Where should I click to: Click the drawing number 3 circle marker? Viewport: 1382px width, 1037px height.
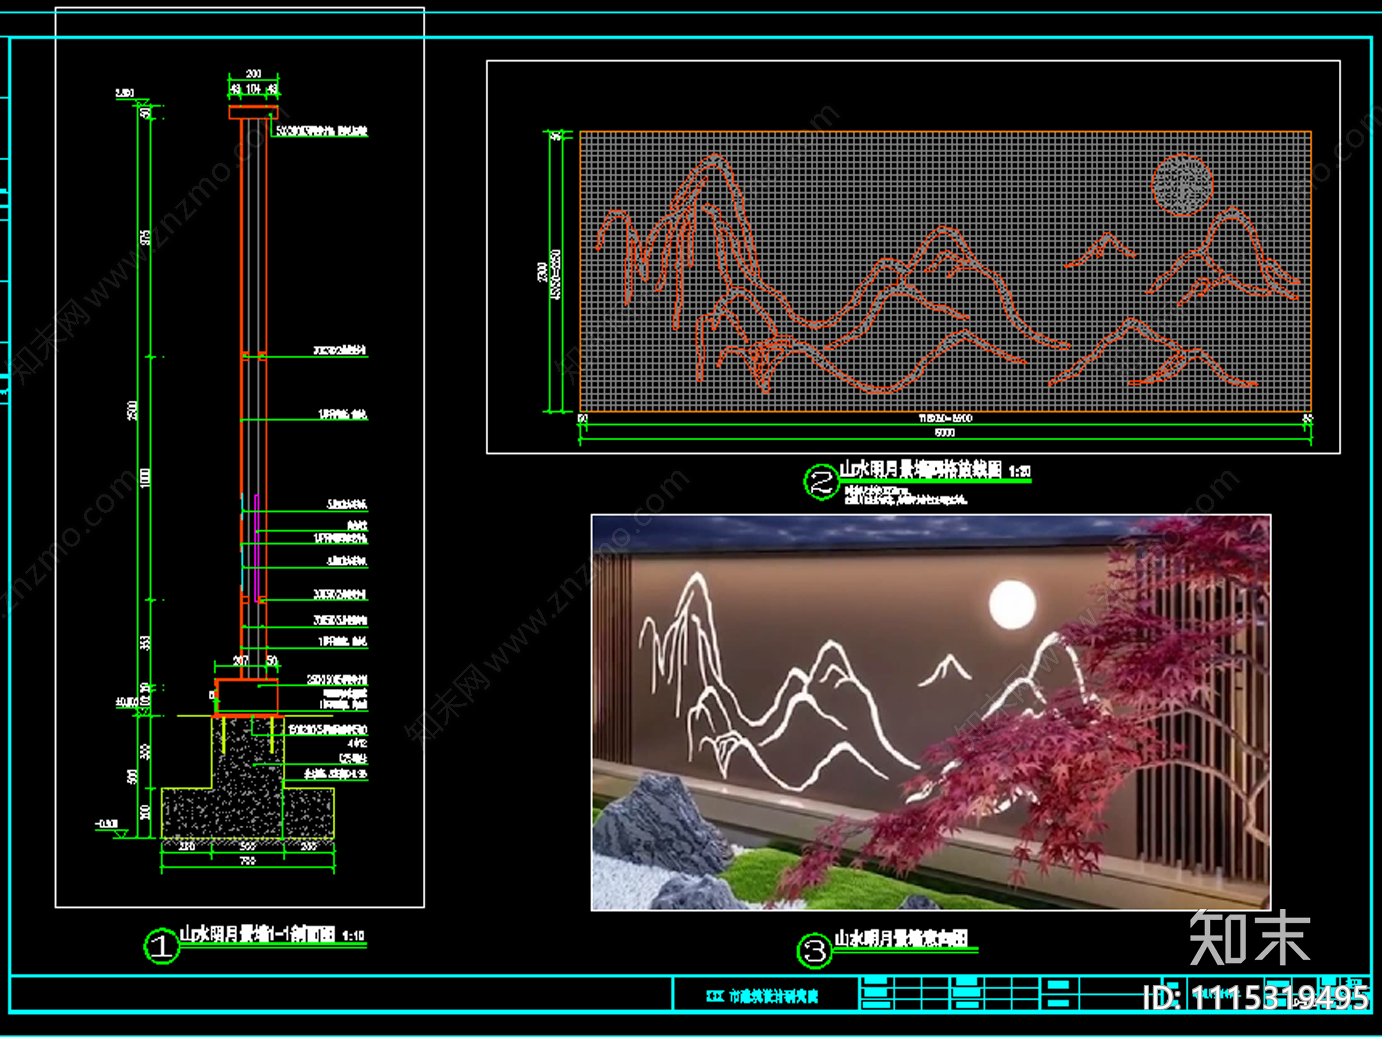click(x=815, y=950)
